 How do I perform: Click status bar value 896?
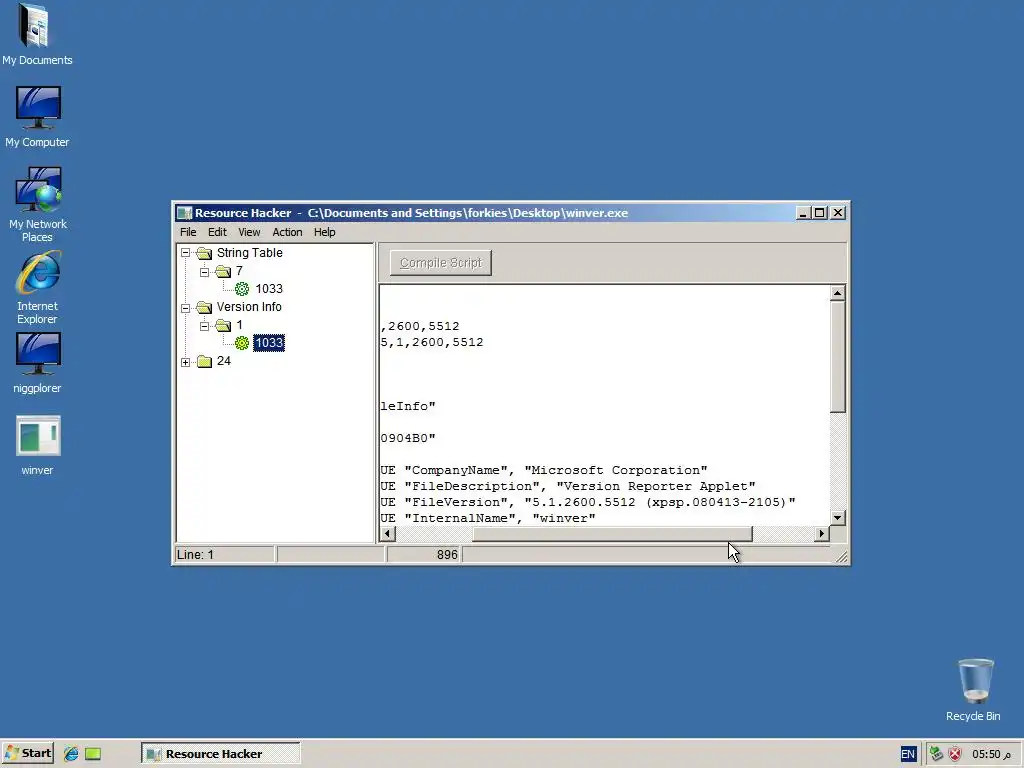coord(447,554)
